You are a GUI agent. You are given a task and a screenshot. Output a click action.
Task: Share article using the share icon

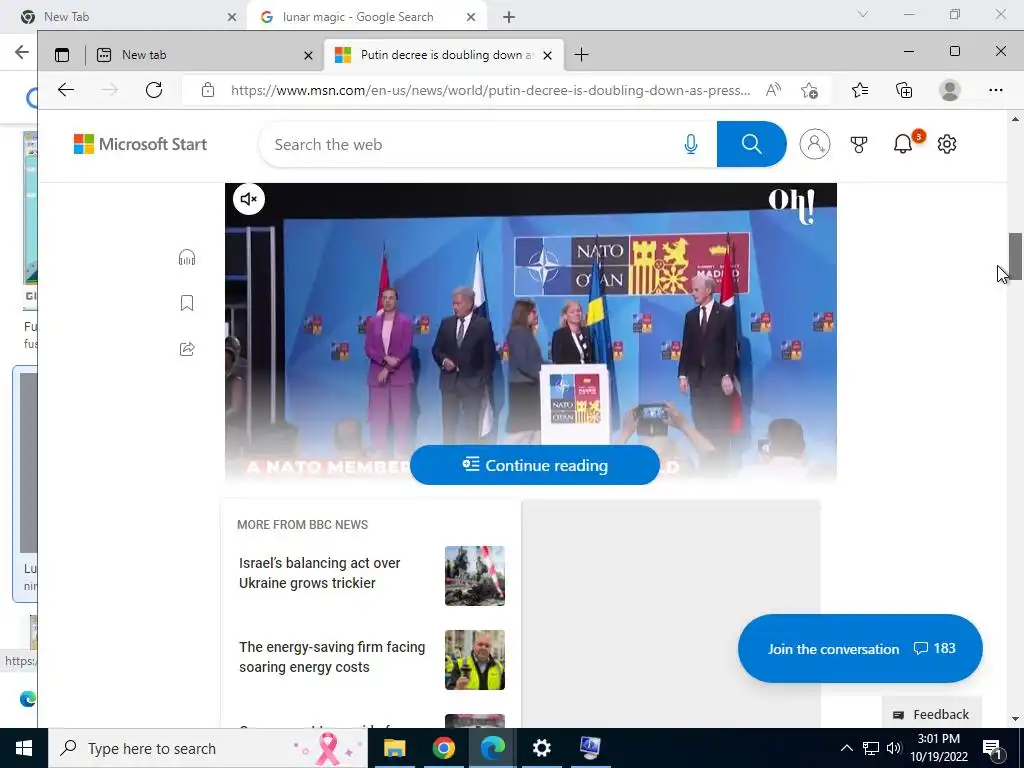pyautogui.click(x=187, y=349)
